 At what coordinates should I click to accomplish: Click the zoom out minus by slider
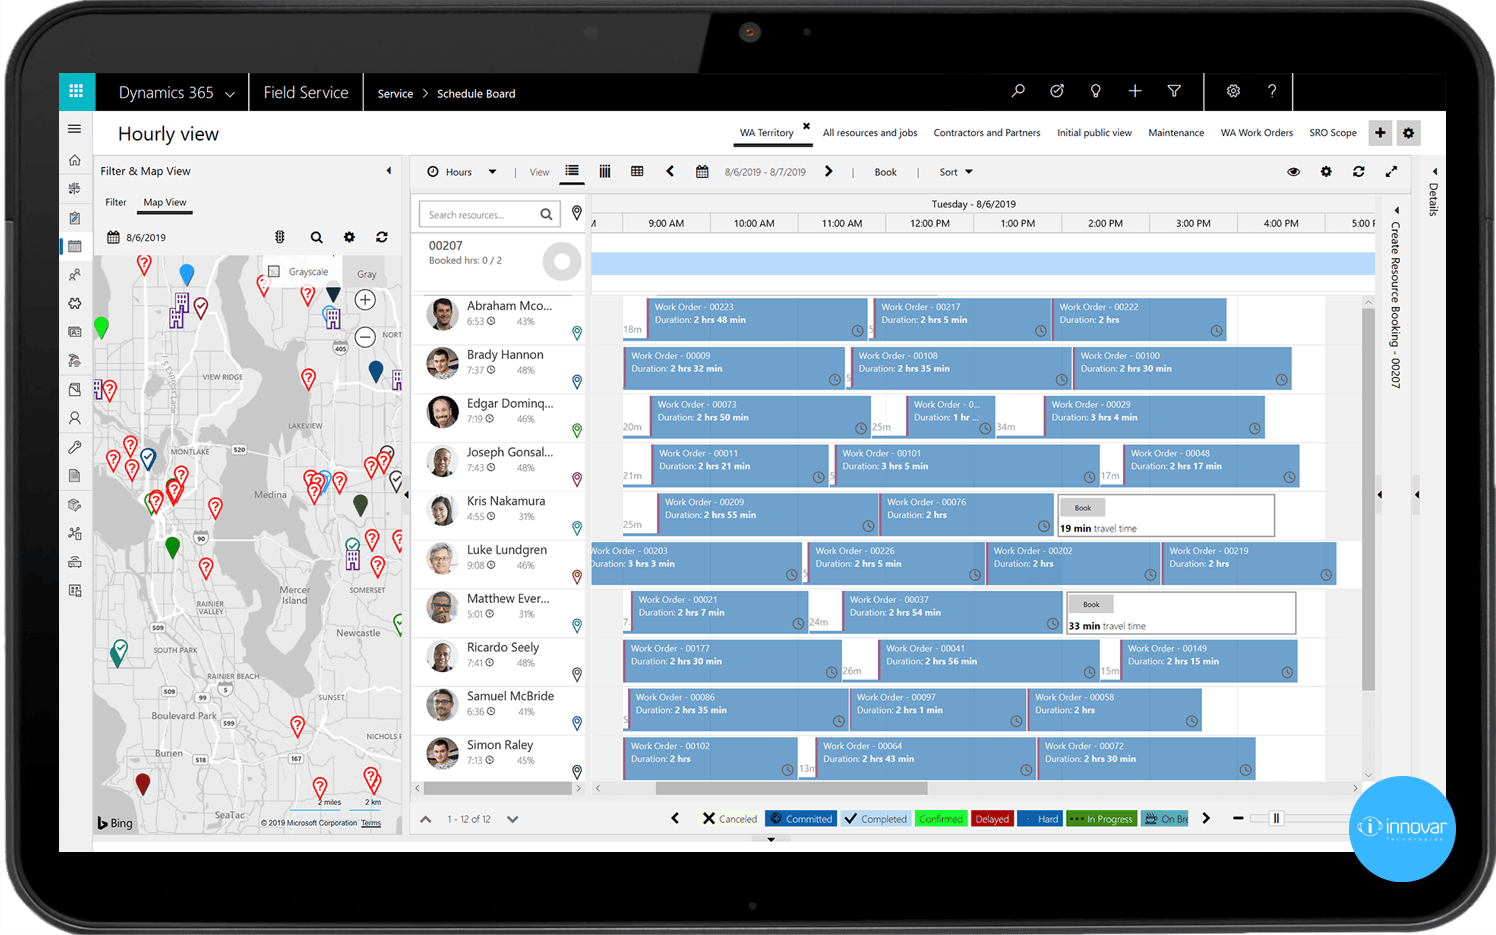[1238, 818]
